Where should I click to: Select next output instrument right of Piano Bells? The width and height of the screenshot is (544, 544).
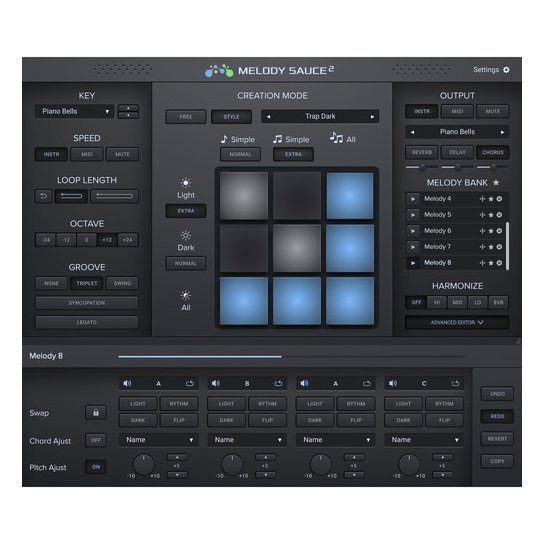point(502,132)
